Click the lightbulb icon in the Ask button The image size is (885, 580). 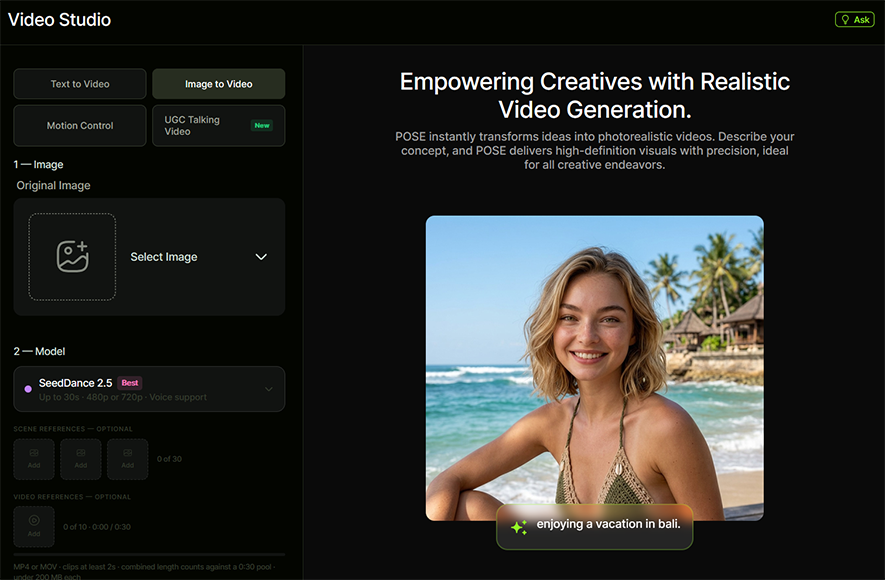click(845, 20)
